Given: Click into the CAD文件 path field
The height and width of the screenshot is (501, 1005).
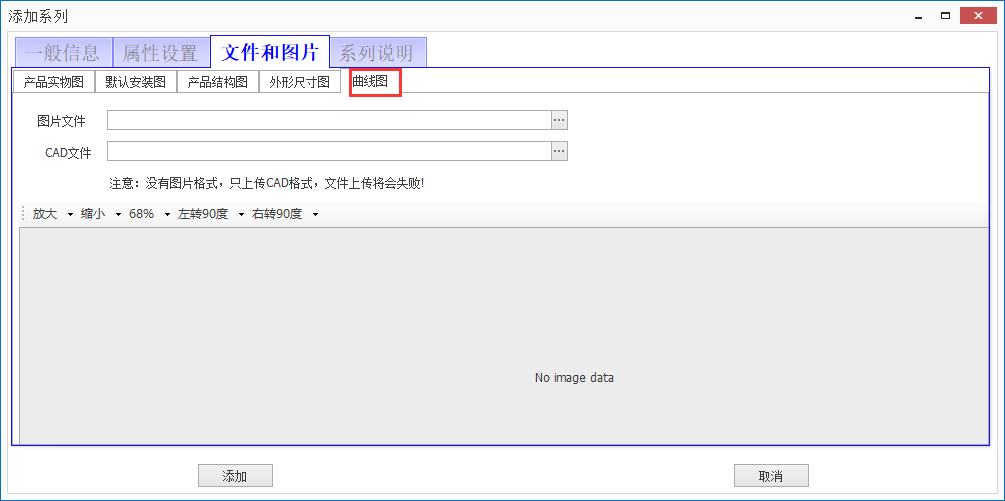Looking at the screenshot, I should [x=329, y=151].
